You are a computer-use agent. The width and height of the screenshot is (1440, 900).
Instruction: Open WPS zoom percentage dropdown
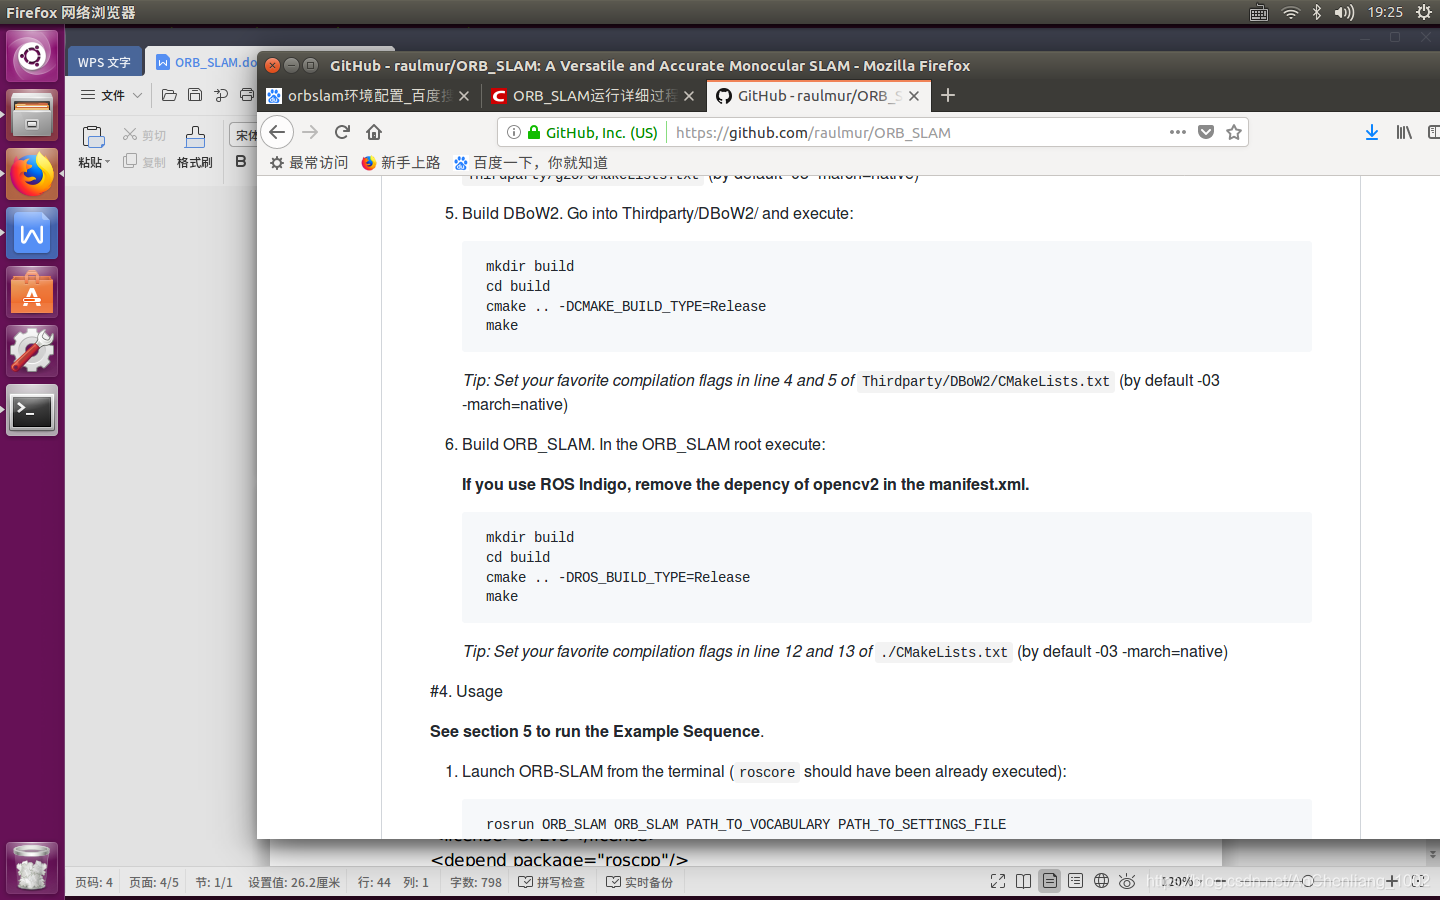[x=1180, y=881]
